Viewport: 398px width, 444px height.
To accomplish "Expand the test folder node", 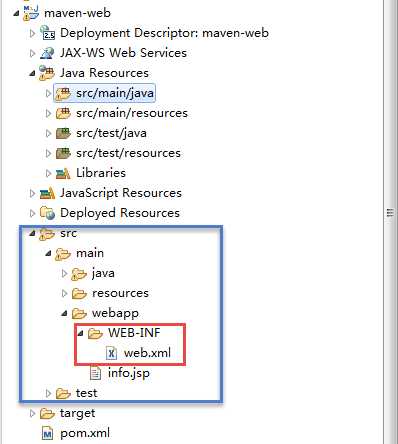I will click(x=48, y=394).
